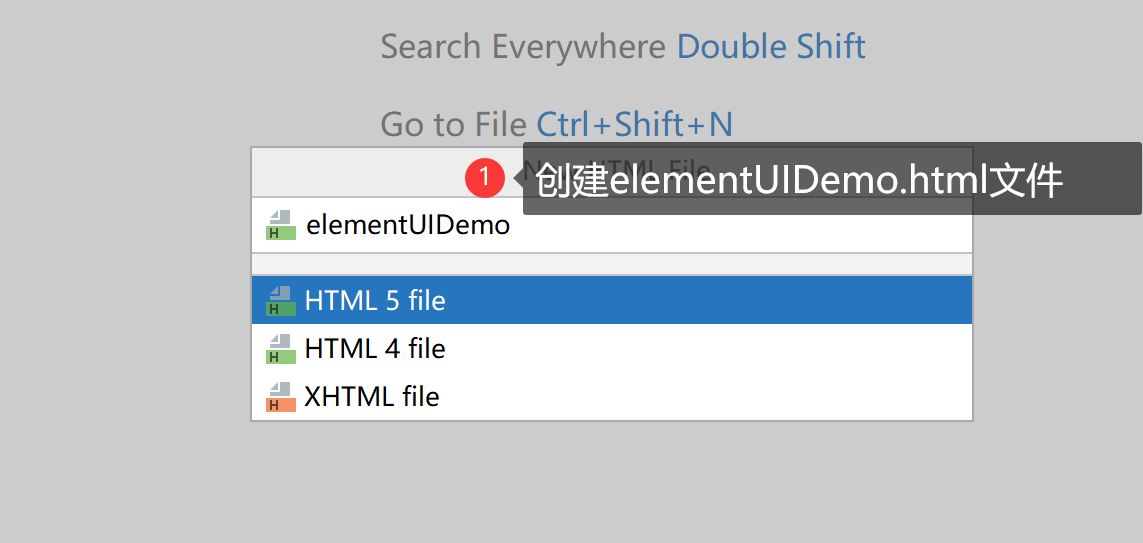Screen dimensions: 1143x543
Task: Click empty space right of elementUIDemo in field
Action: pyautogui.click(x=740, y=225)
